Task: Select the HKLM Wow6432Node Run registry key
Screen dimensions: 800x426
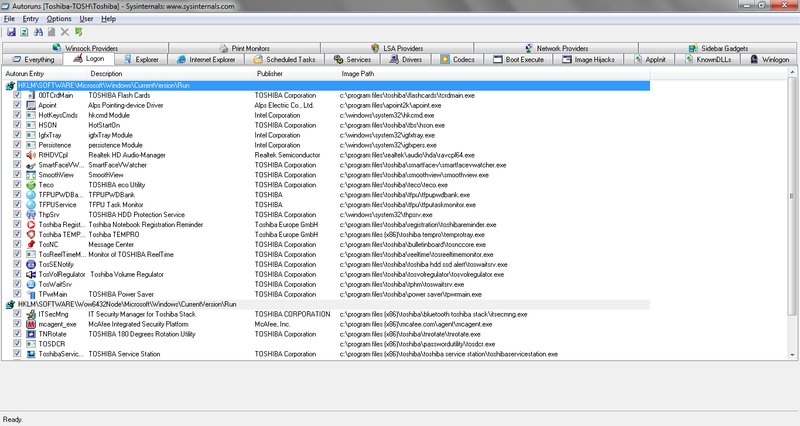Action: pos(127,305)
